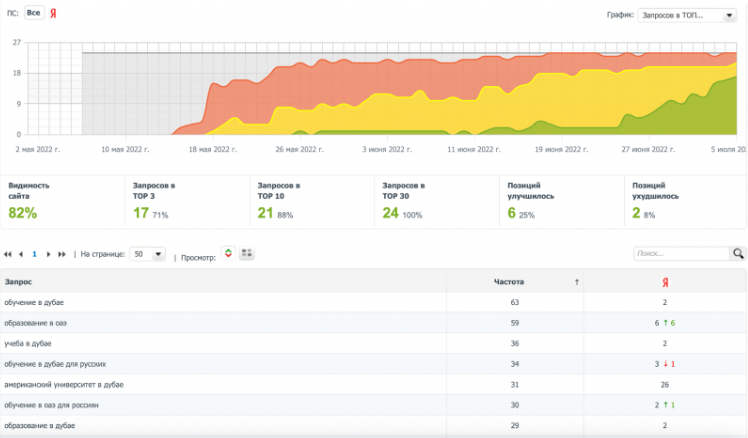The height and width of the screenshot is (438, 748).
Task: Select the Запросов в TOP 3 metric
Action: coord(153,200)
